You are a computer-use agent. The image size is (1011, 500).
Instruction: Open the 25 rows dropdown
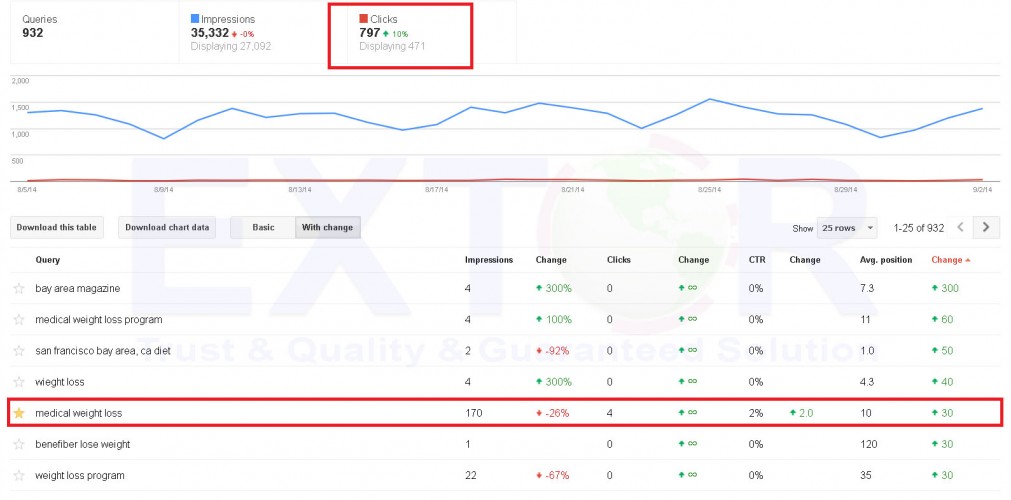(x=846, y=228)
